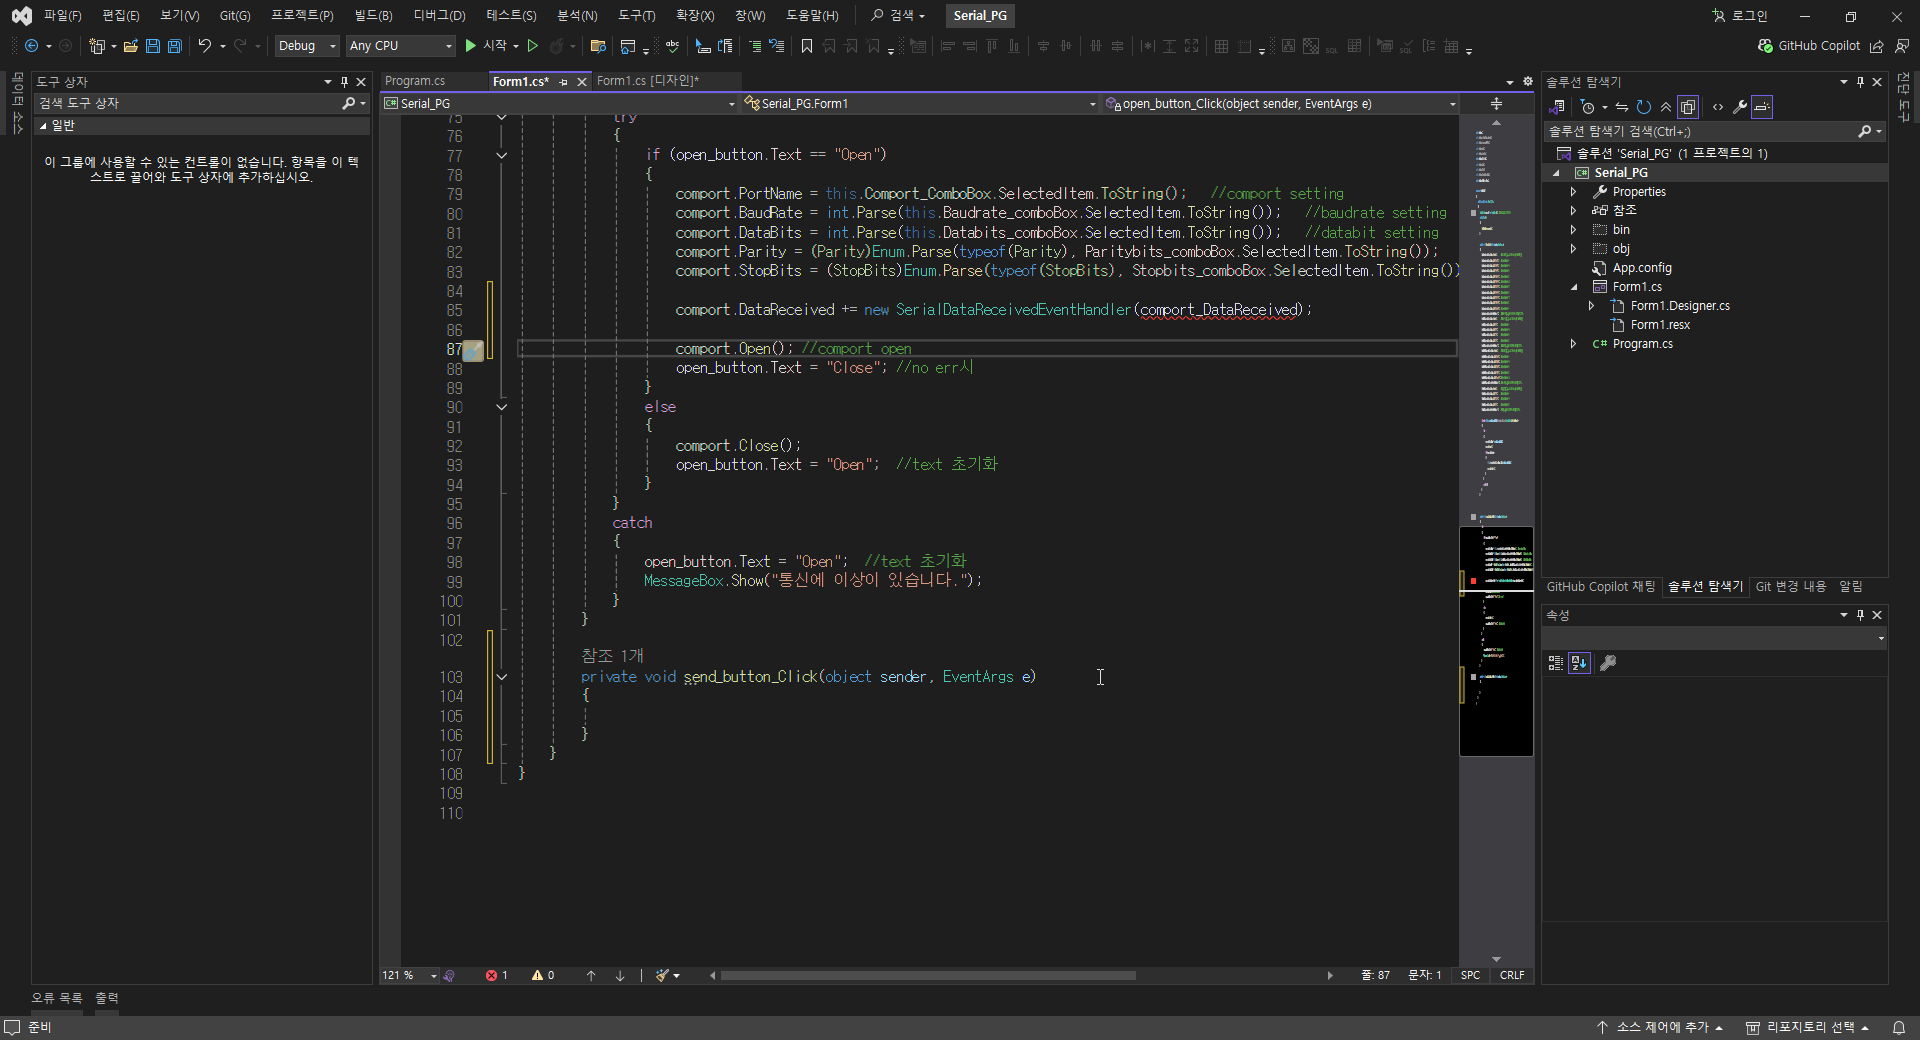Start without debugging using the hollow play icon
The image size is (1920, 1040).
coord(533,46)
